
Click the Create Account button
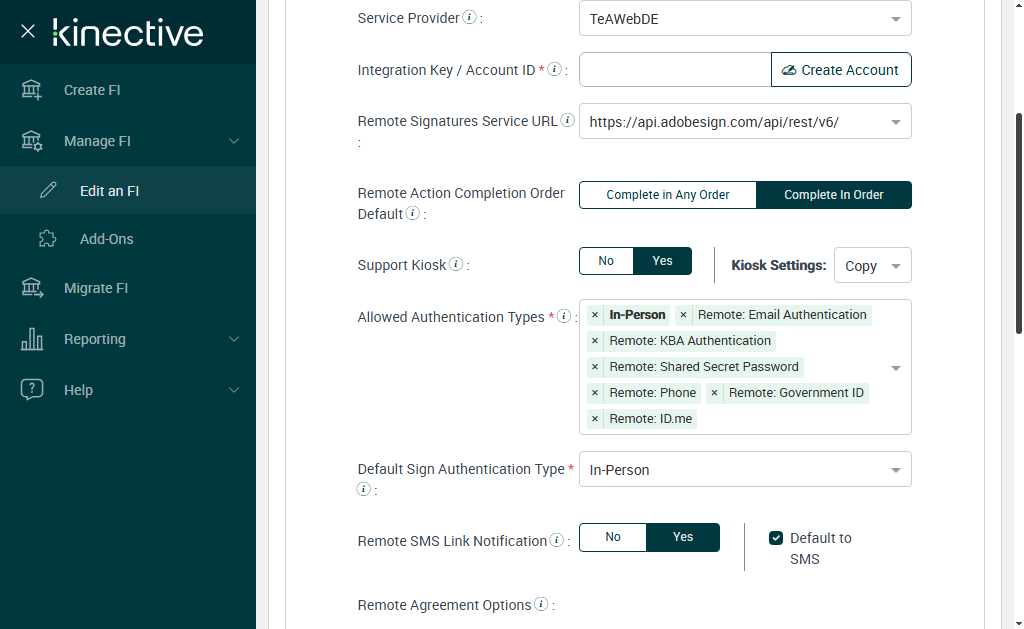tap(841, 70)
